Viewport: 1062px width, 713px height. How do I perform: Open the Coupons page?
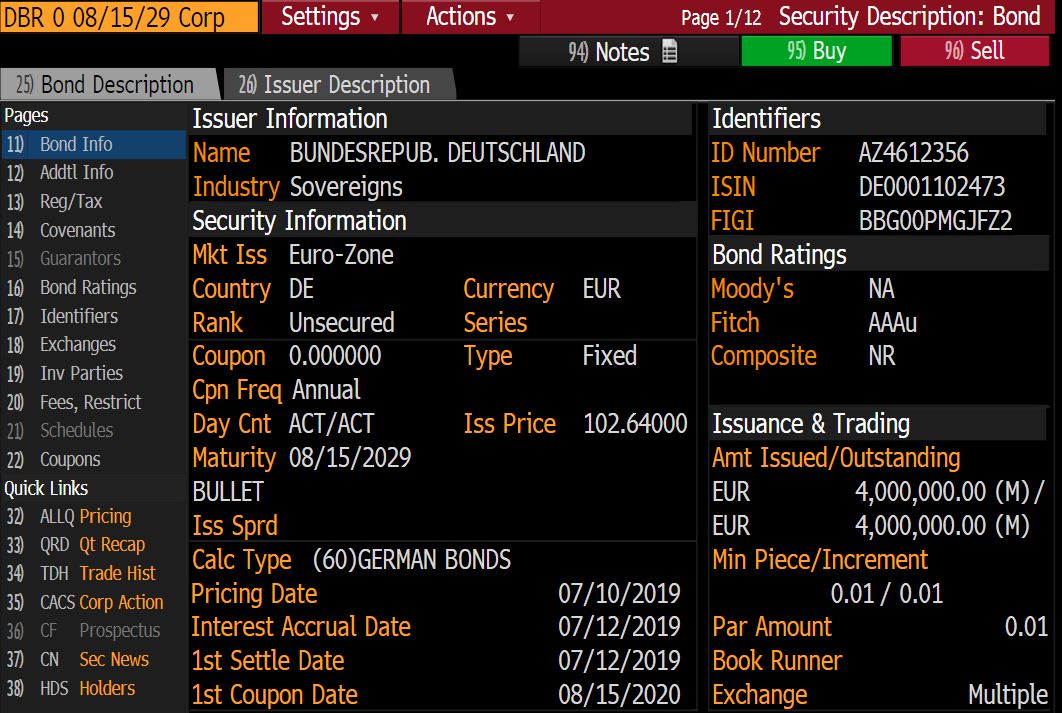(x=93, y=459)
